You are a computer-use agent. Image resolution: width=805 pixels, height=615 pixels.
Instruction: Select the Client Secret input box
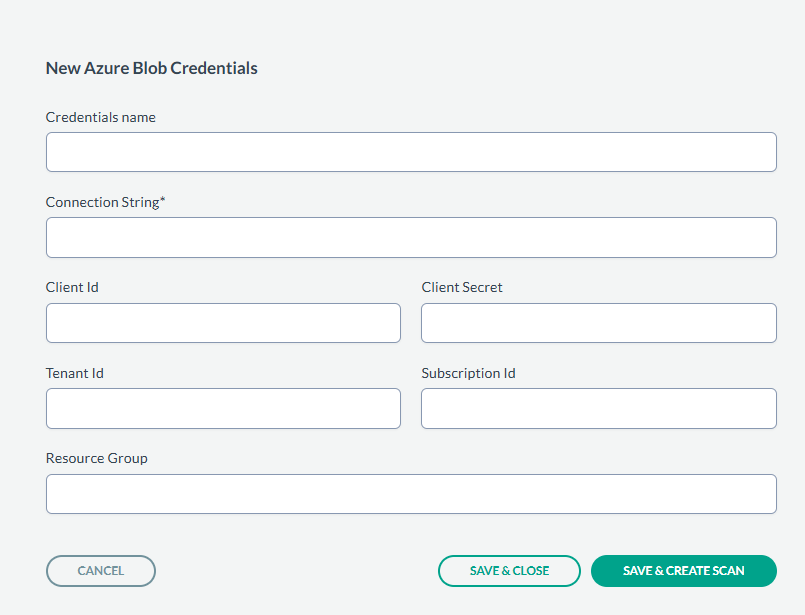[x=598, y=323]
